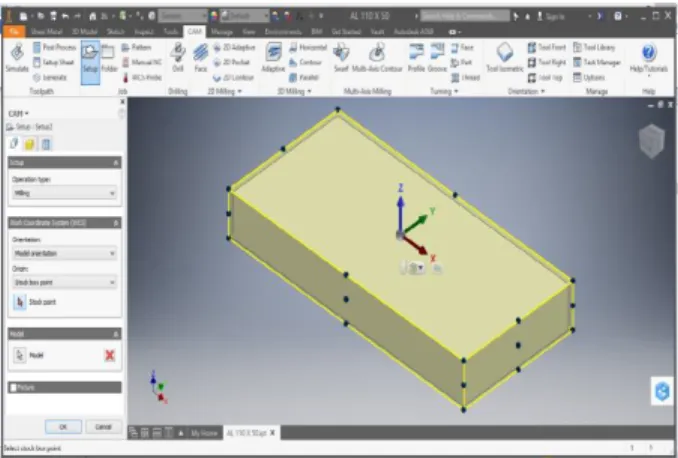Select the Contour 3D milling tool
Screen dimensions: 678x458
pos(305,62)
